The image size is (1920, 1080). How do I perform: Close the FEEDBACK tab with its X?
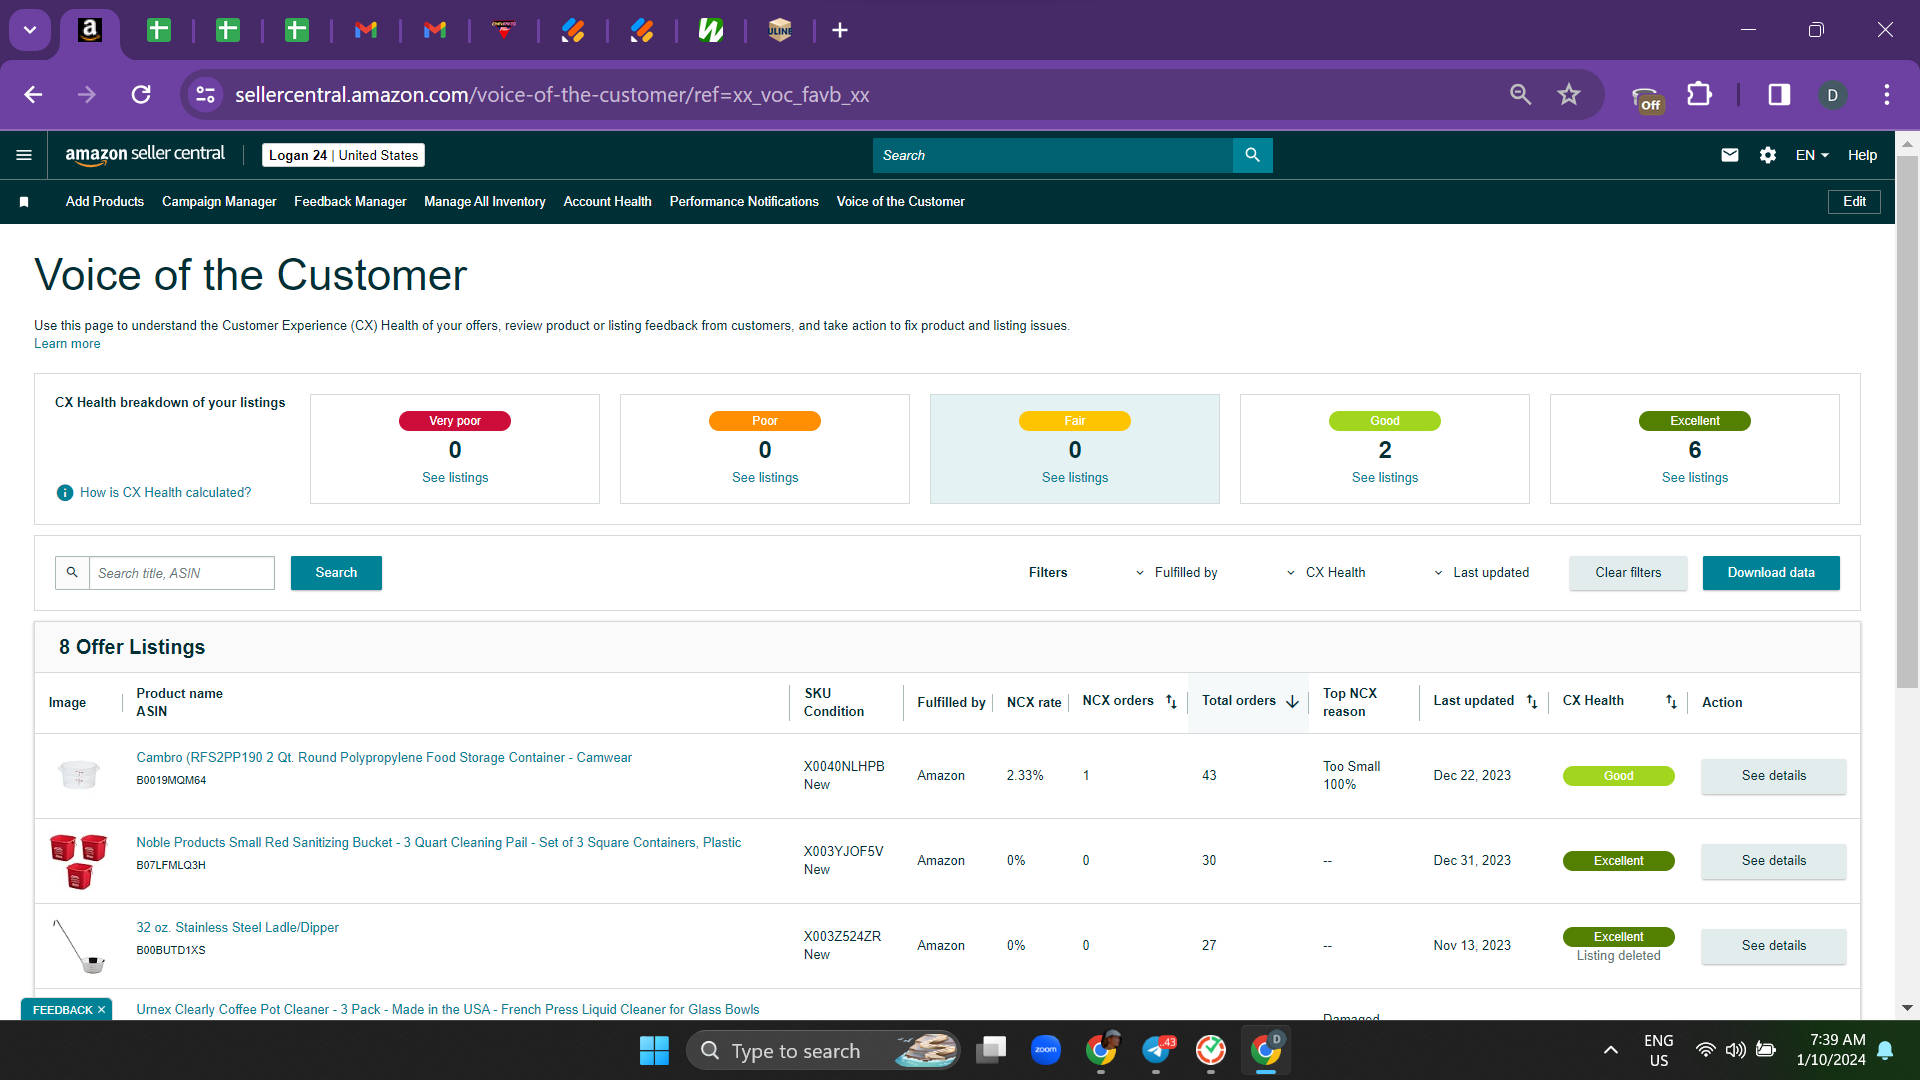pos(101,1010)
